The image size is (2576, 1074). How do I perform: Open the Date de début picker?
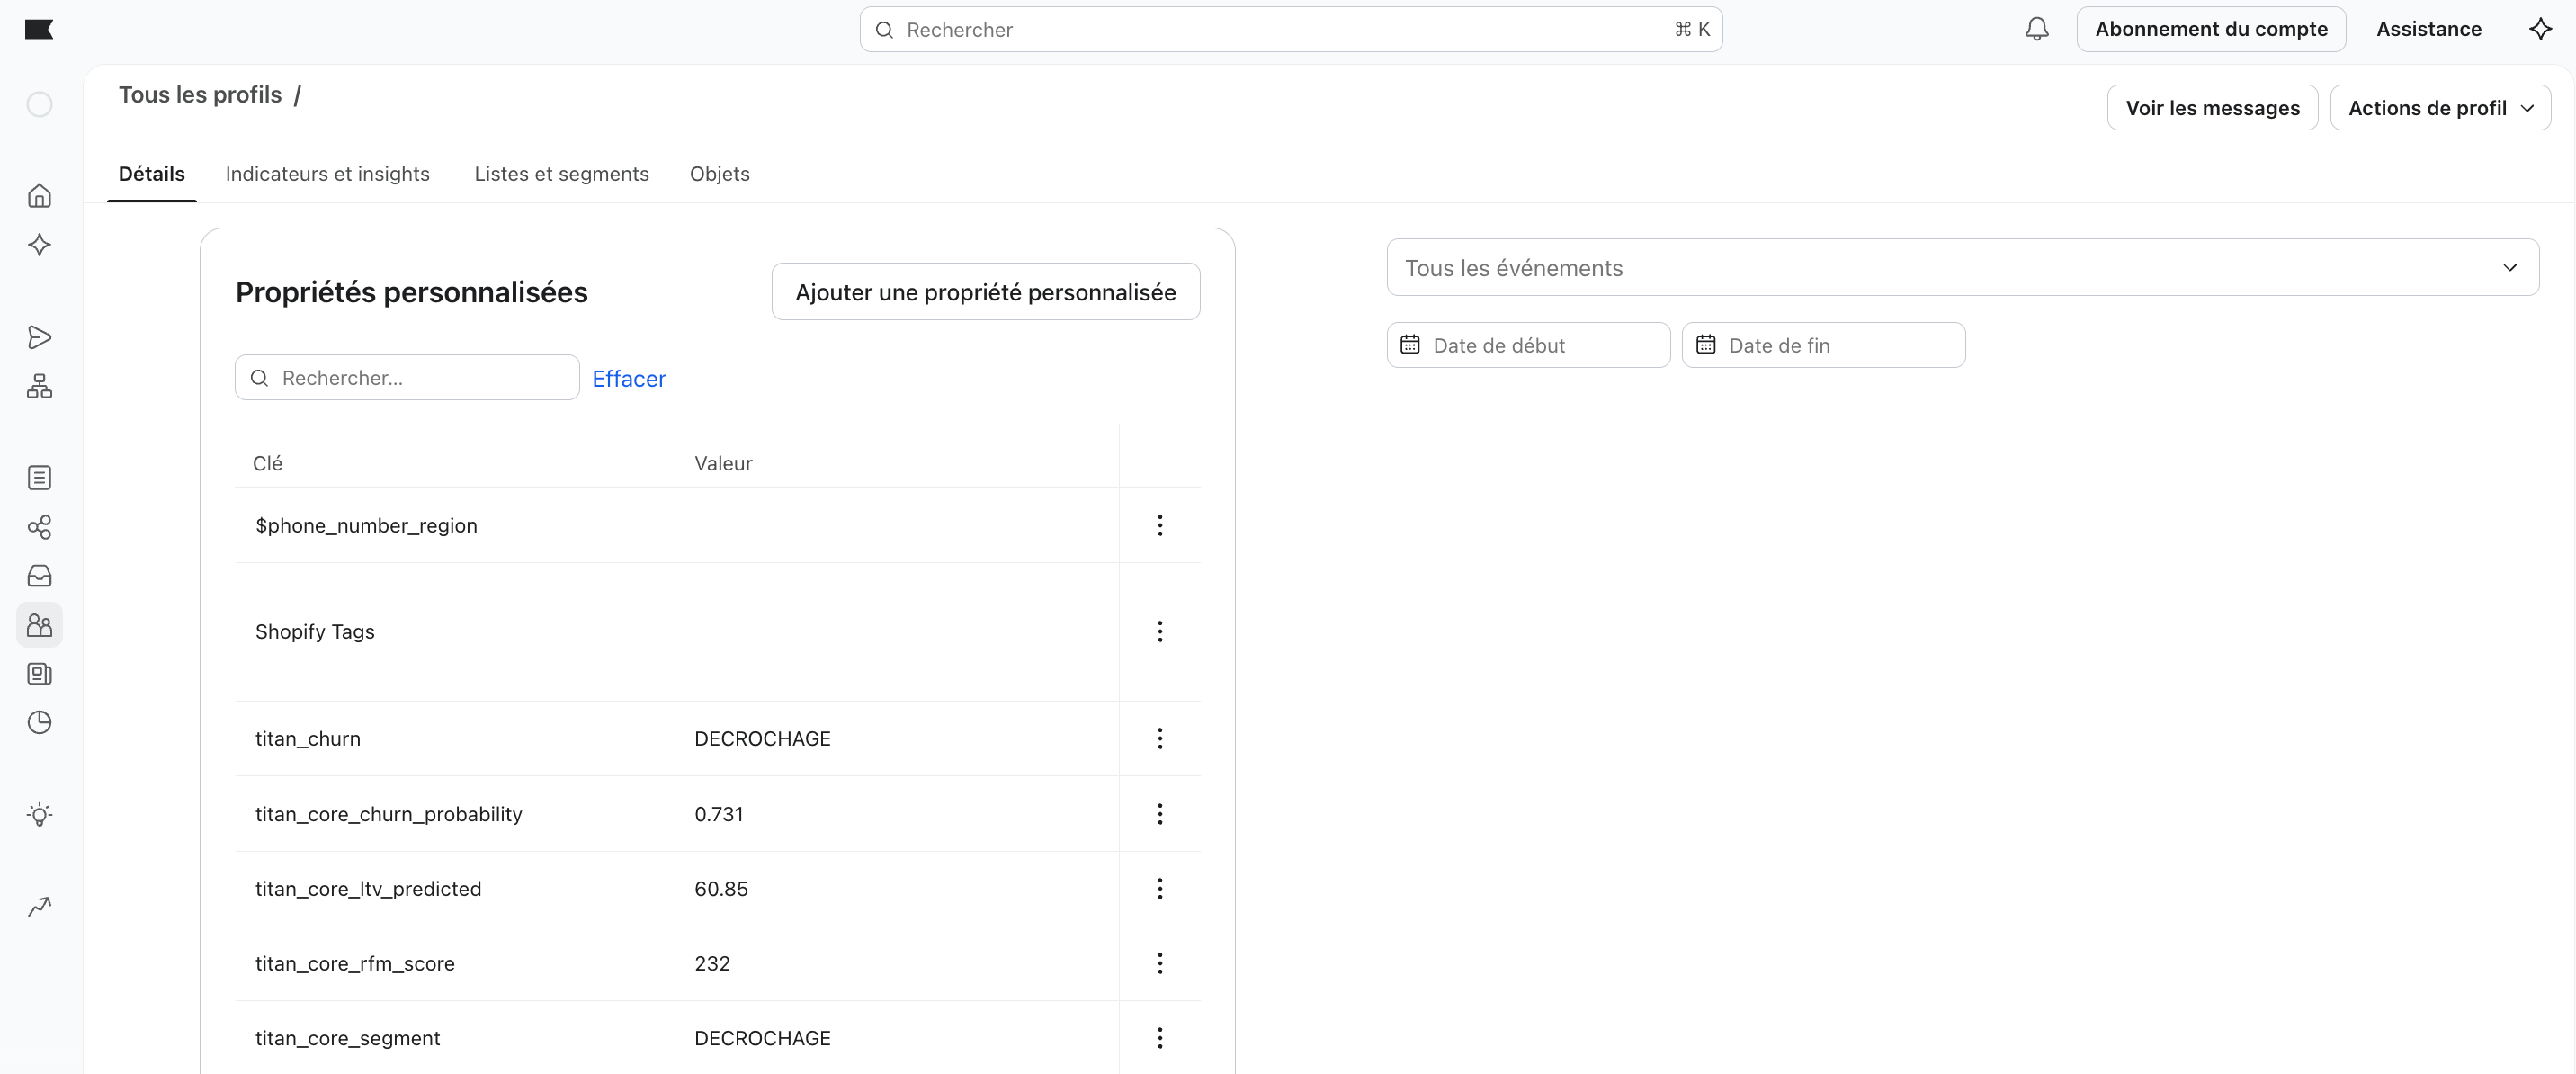click(1528, 345)
